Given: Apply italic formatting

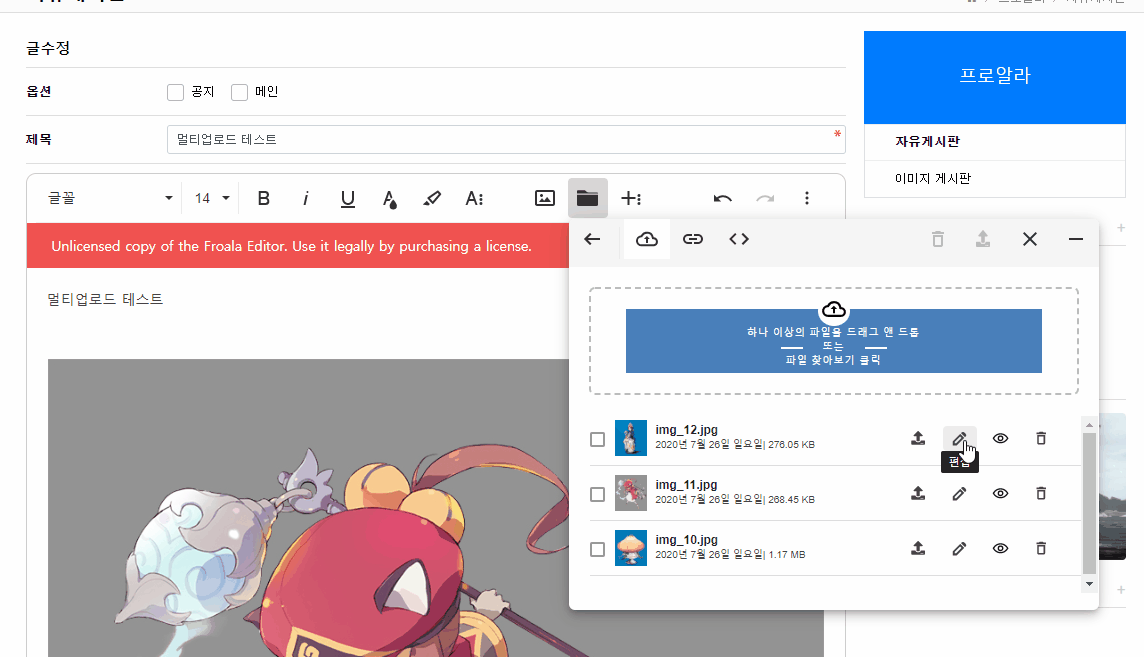Looking at the screenshot, I should tap(306, 198).
